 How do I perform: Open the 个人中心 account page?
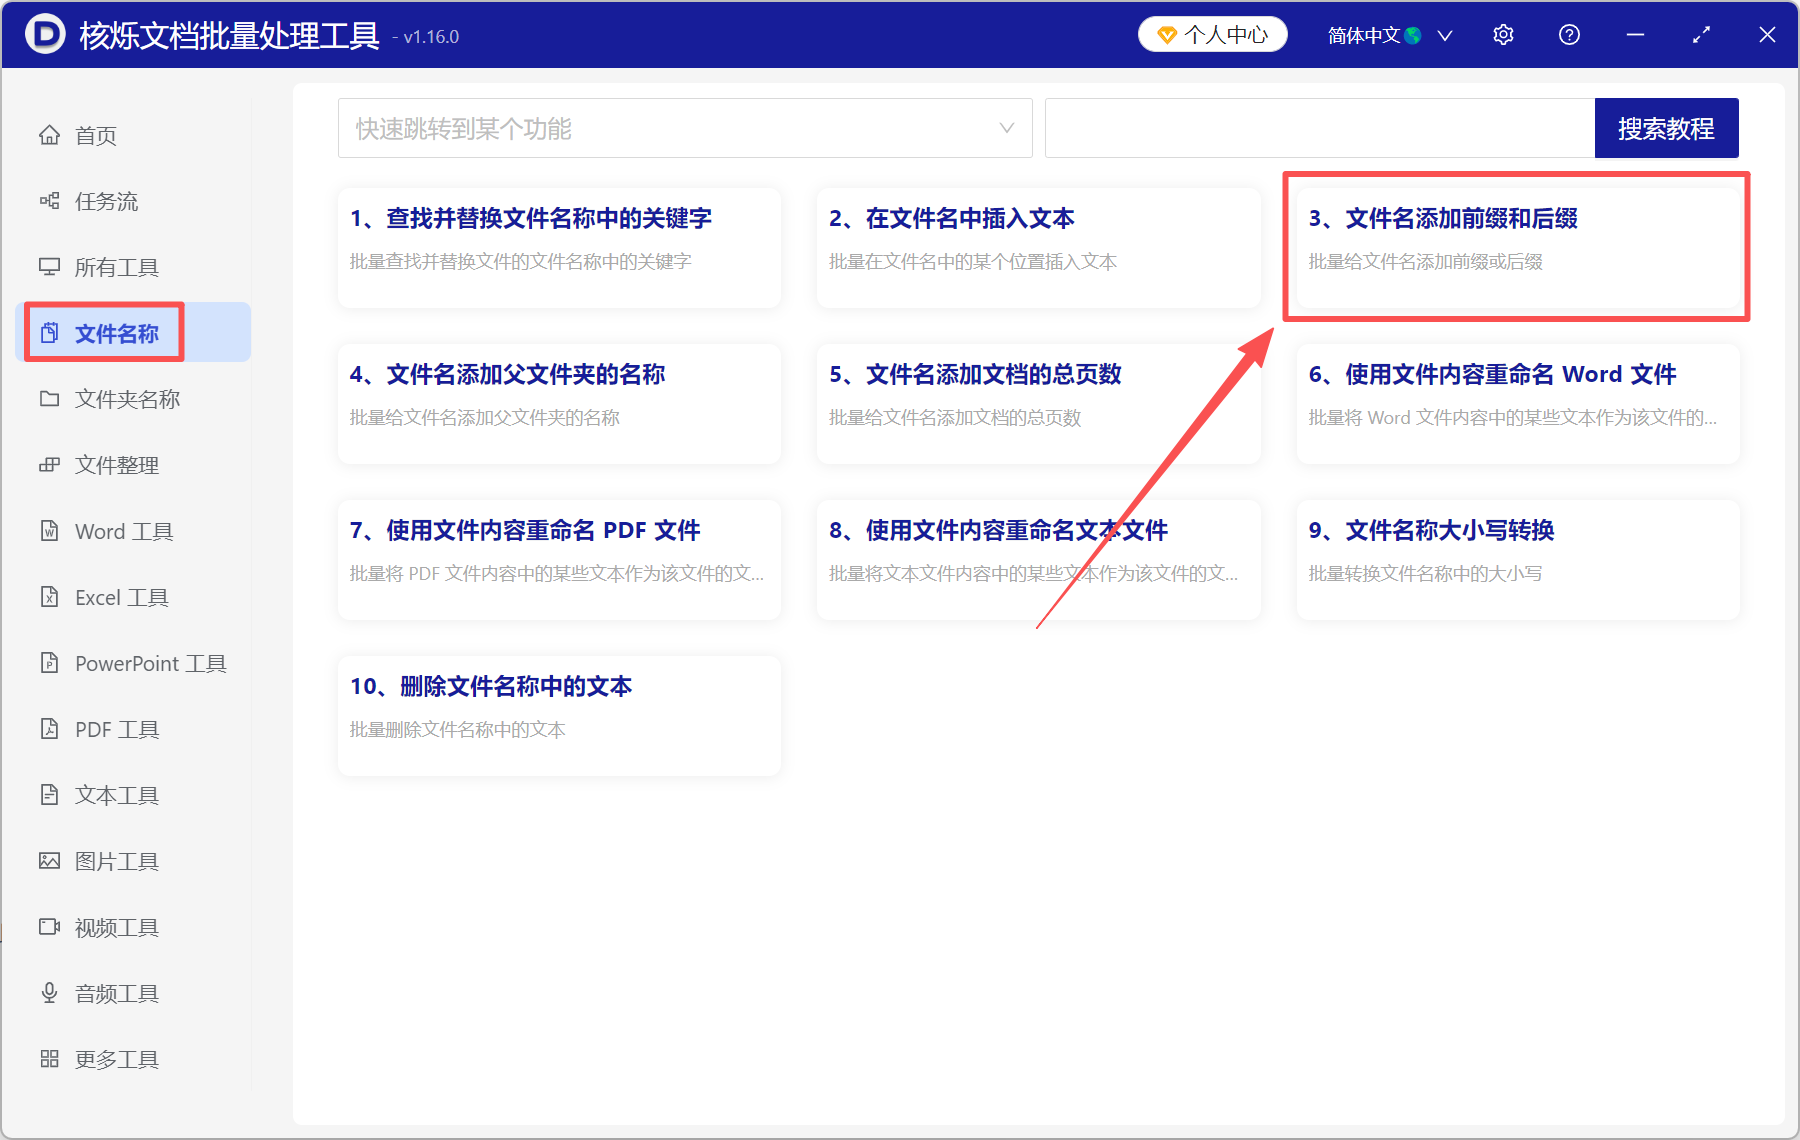click(1212, 34)
